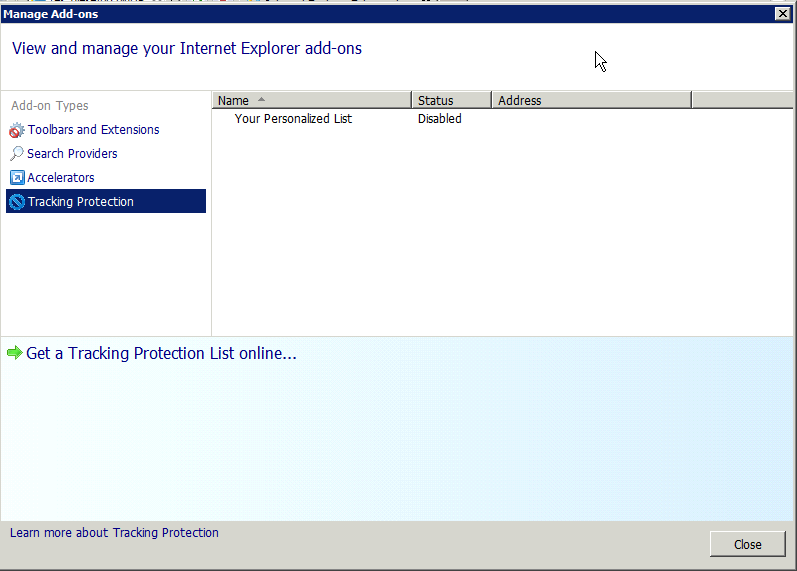Open the Search Providers add-on type

72,154
